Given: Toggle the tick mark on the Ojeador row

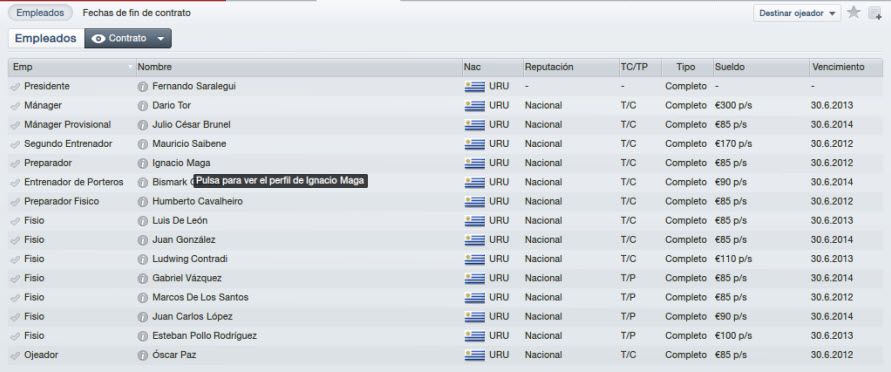Looking at the screenshot, I should 15,355.
